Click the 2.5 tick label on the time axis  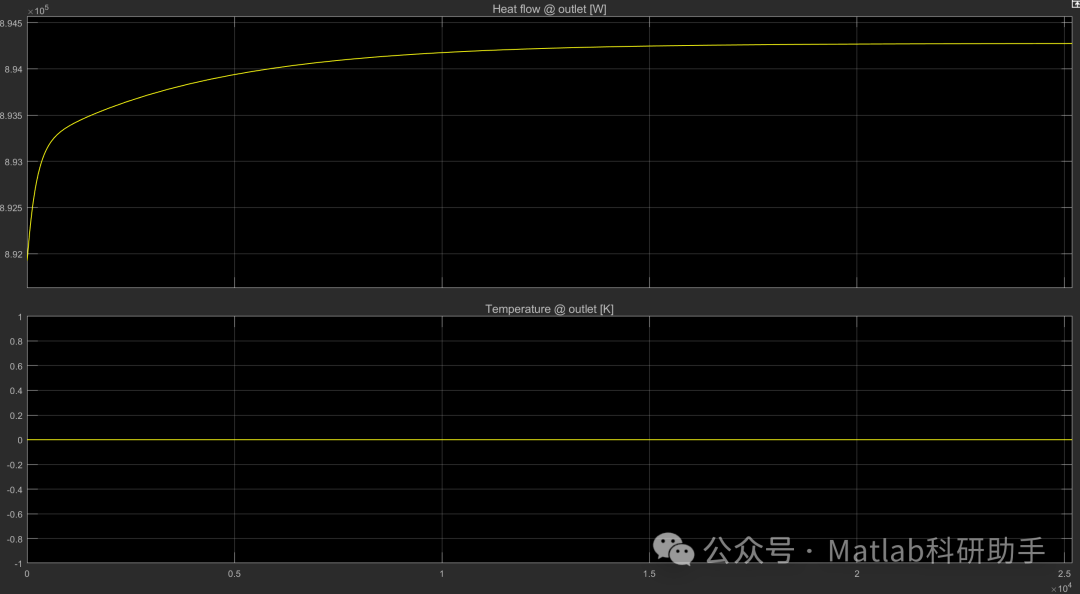(1065, 573)
